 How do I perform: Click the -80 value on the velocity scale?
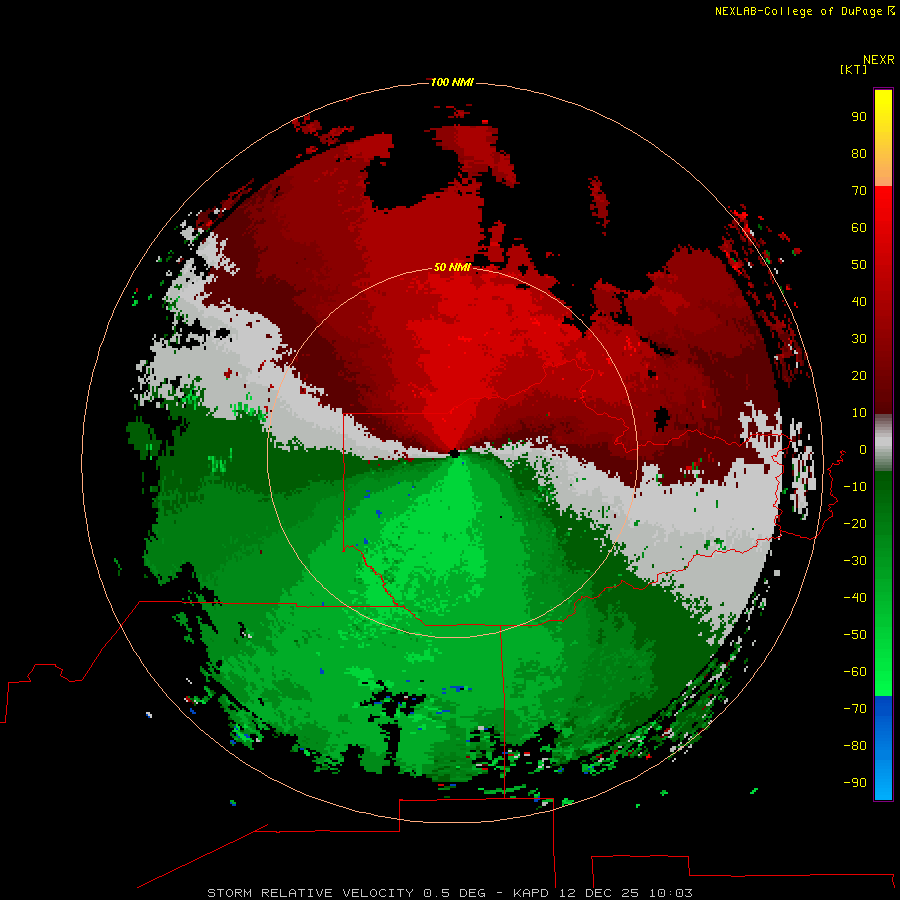(855, 746)
